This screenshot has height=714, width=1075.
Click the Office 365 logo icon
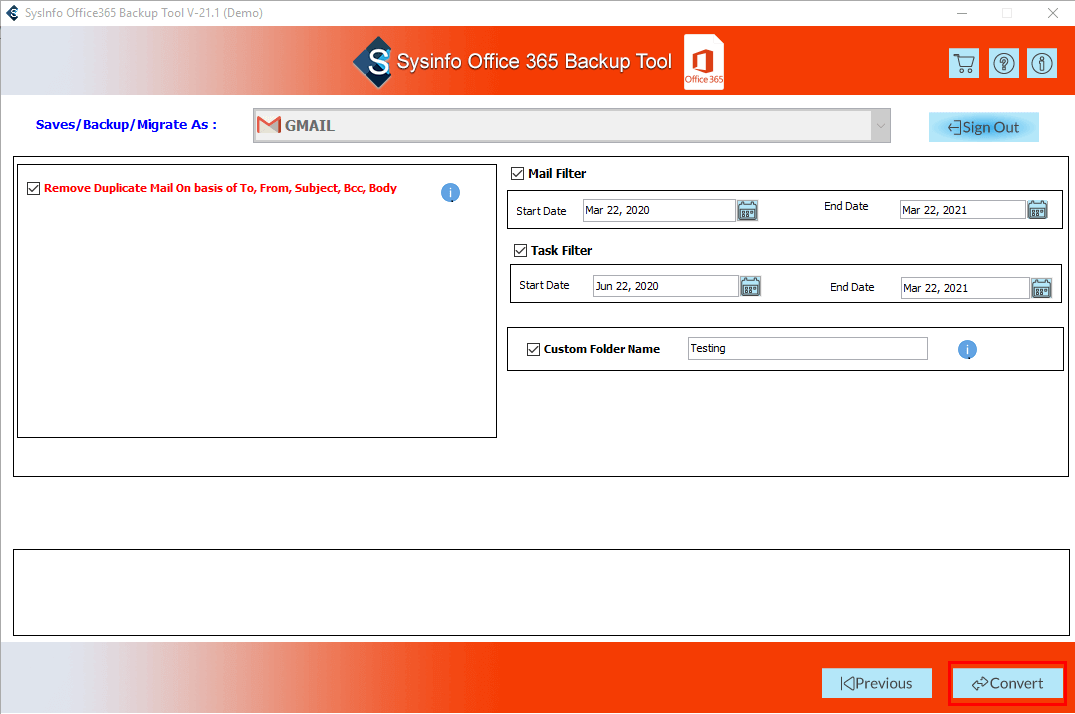pos(704,63)
